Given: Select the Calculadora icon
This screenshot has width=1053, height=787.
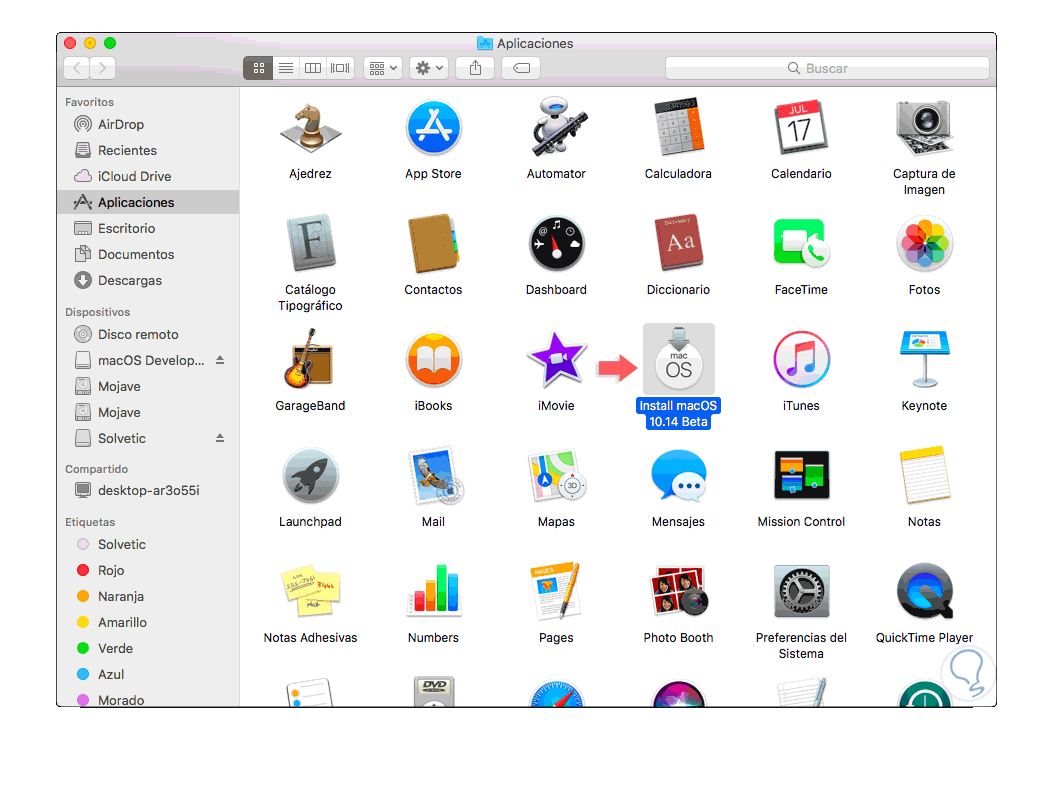Looking at the screenshot, I should 678,128.
